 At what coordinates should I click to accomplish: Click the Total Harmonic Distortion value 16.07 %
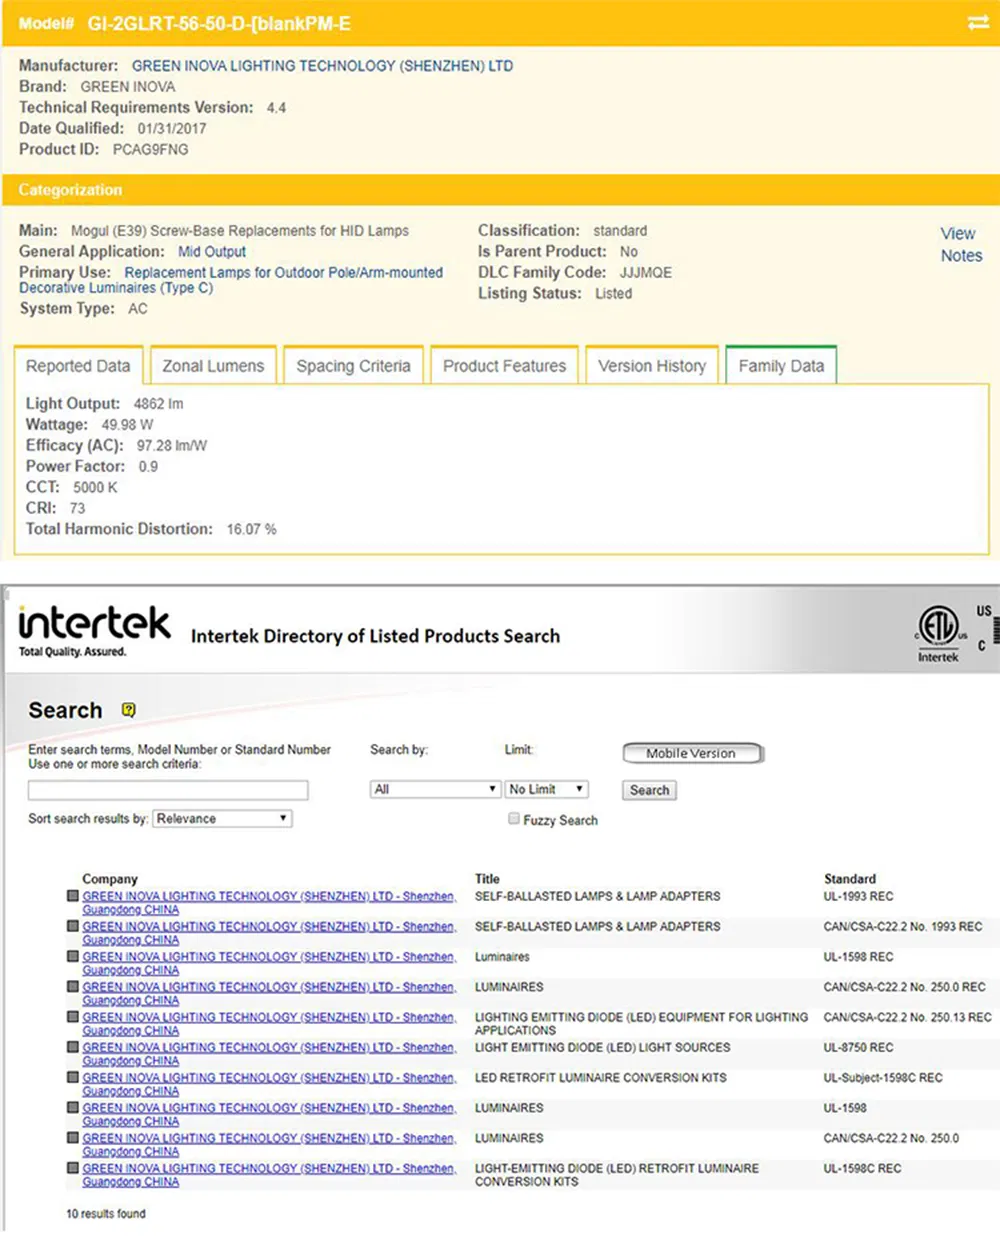coord(251,529)
